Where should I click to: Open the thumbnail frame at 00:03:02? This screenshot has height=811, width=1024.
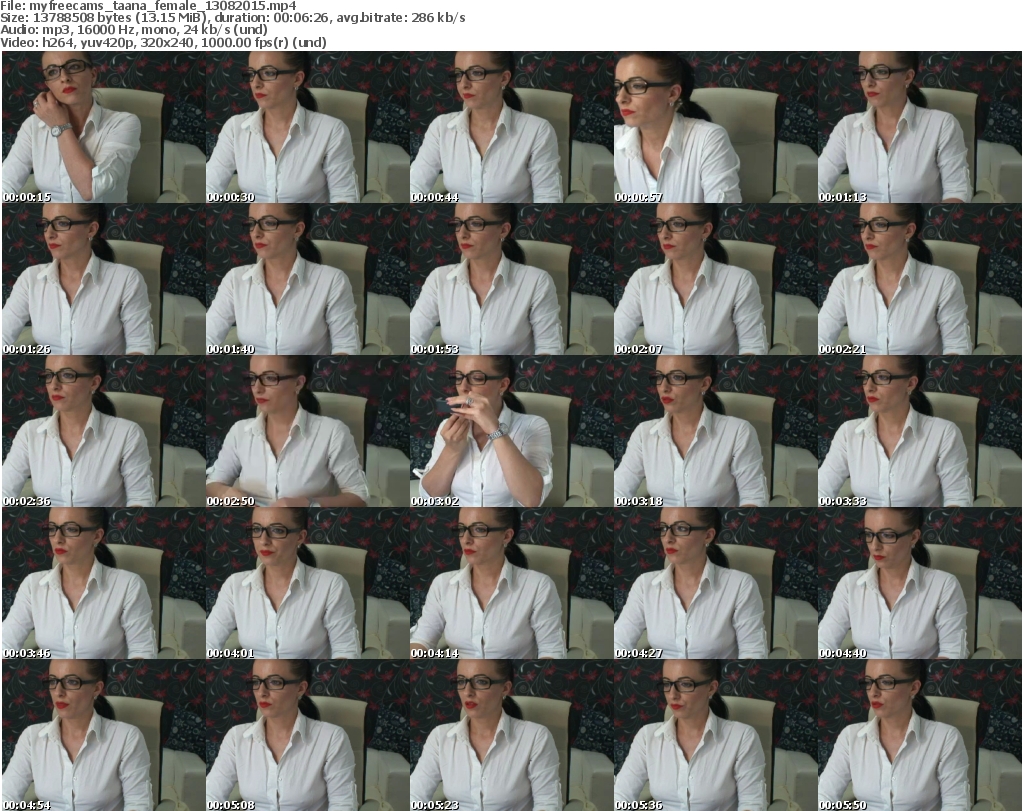click(x=511, y=432)
